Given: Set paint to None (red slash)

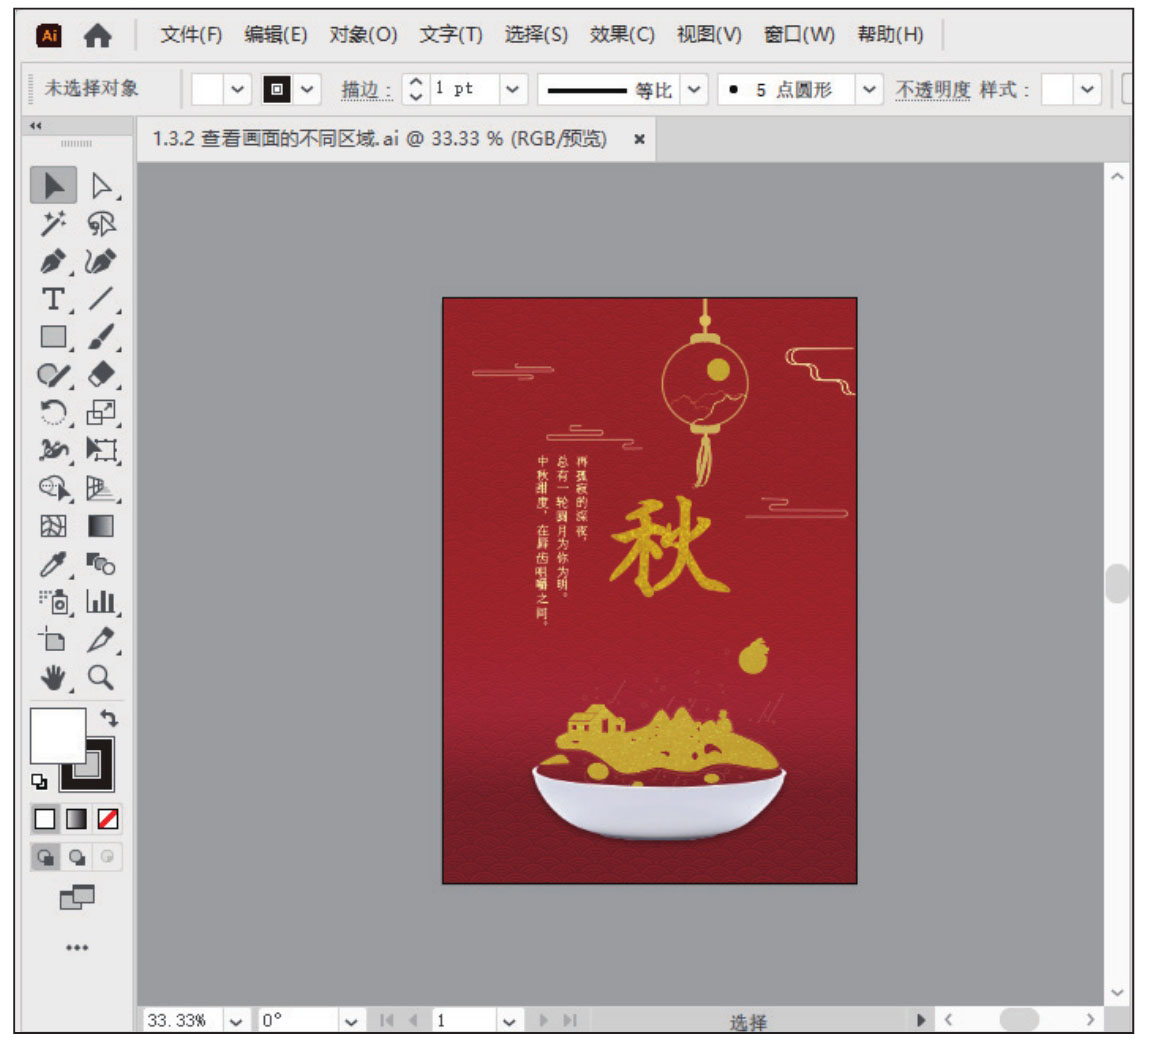Looking at the screenshot, I should [x=107, y=819].
